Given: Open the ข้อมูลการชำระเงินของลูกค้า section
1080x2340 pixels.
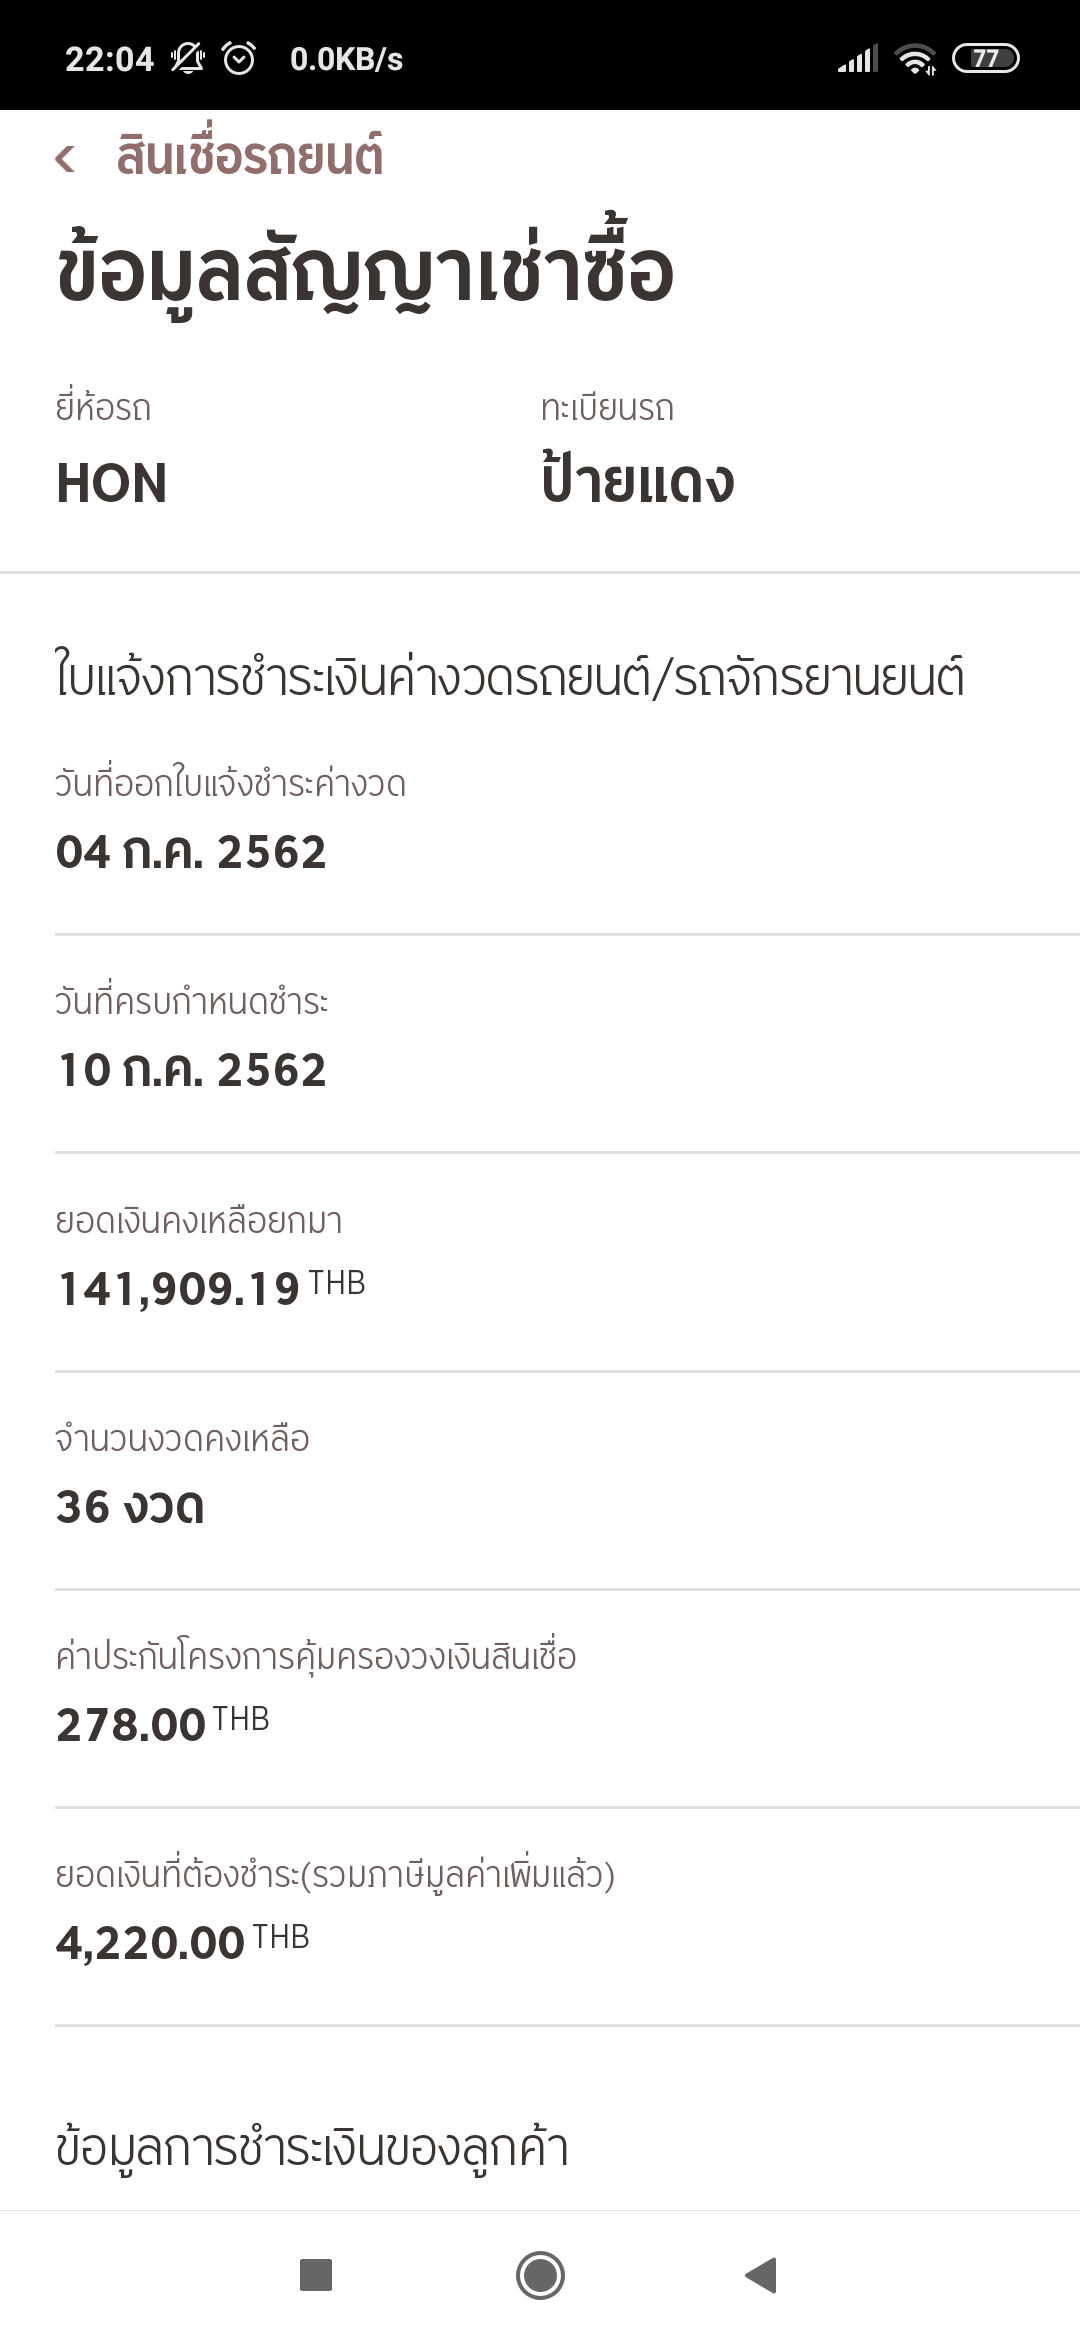Looking at the screenshot, I should (x=312, y=2146).
